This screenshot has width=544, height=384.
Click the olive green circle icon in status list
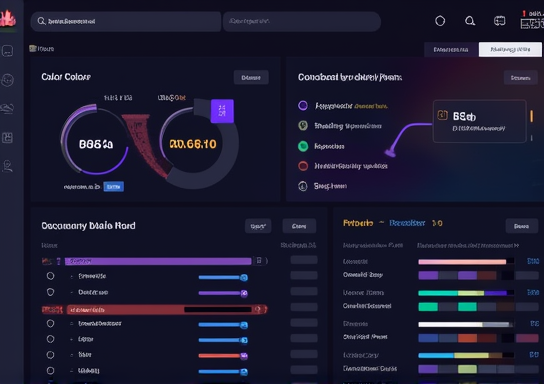[x=303, y=126]
